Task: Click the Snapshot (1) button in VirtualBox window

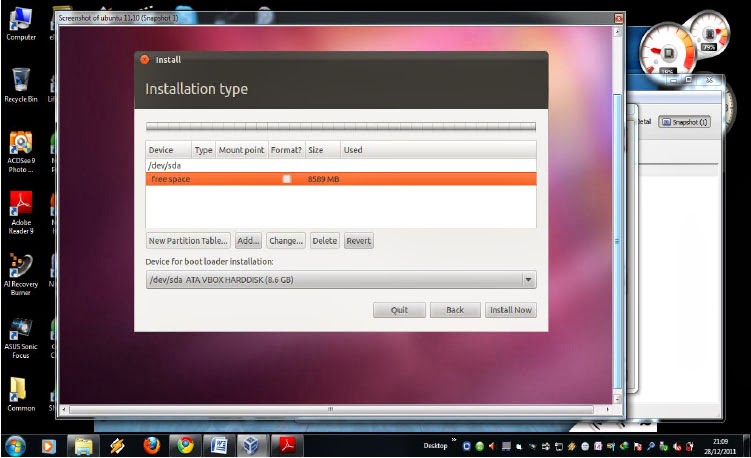Action: point(684,122)
